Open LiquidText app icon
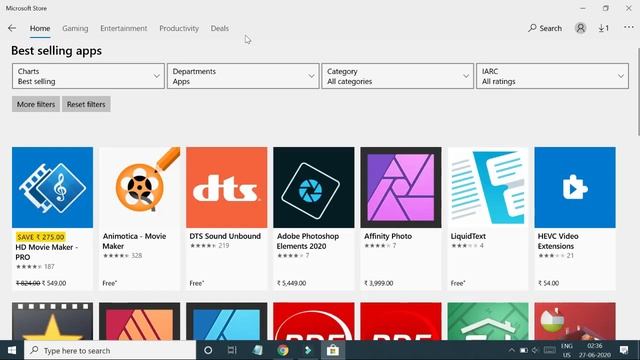Image resolution: width=640 pixels, height=360 pixels. (x=488, y=187)
